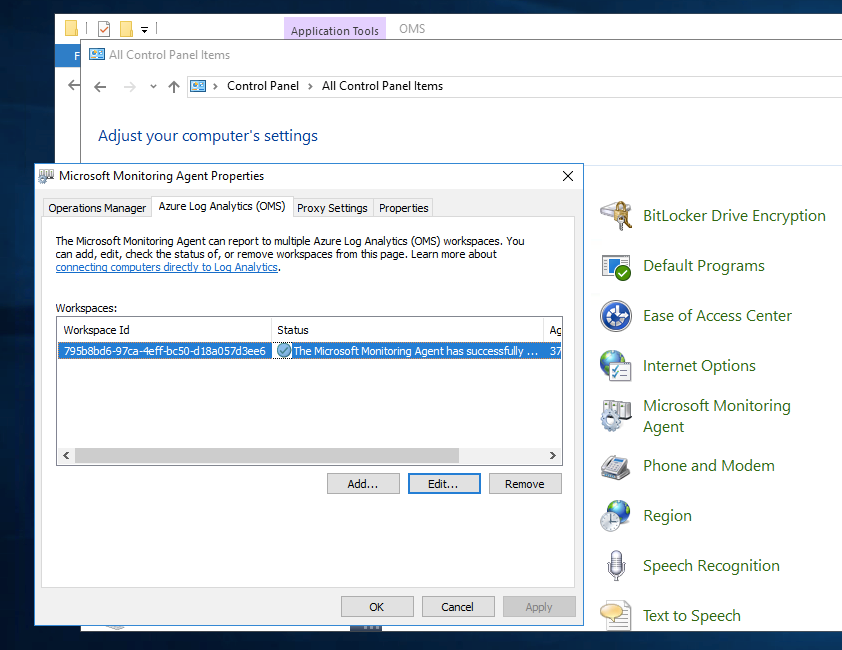Open the Speech Recognition microphone icon
Viewport: 842px width, 650px height.
[616, 566]
